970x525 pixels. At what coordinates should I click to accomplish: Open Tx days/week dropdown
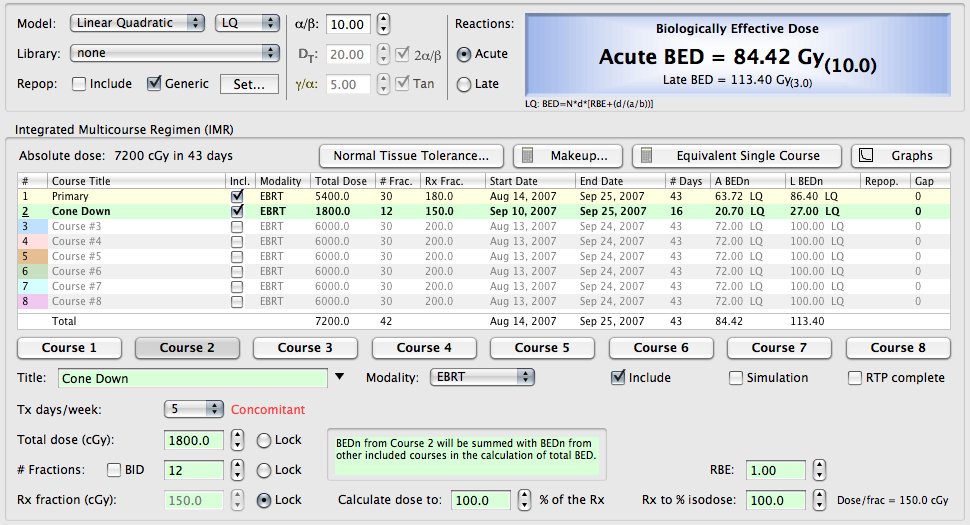pos(195,409)
